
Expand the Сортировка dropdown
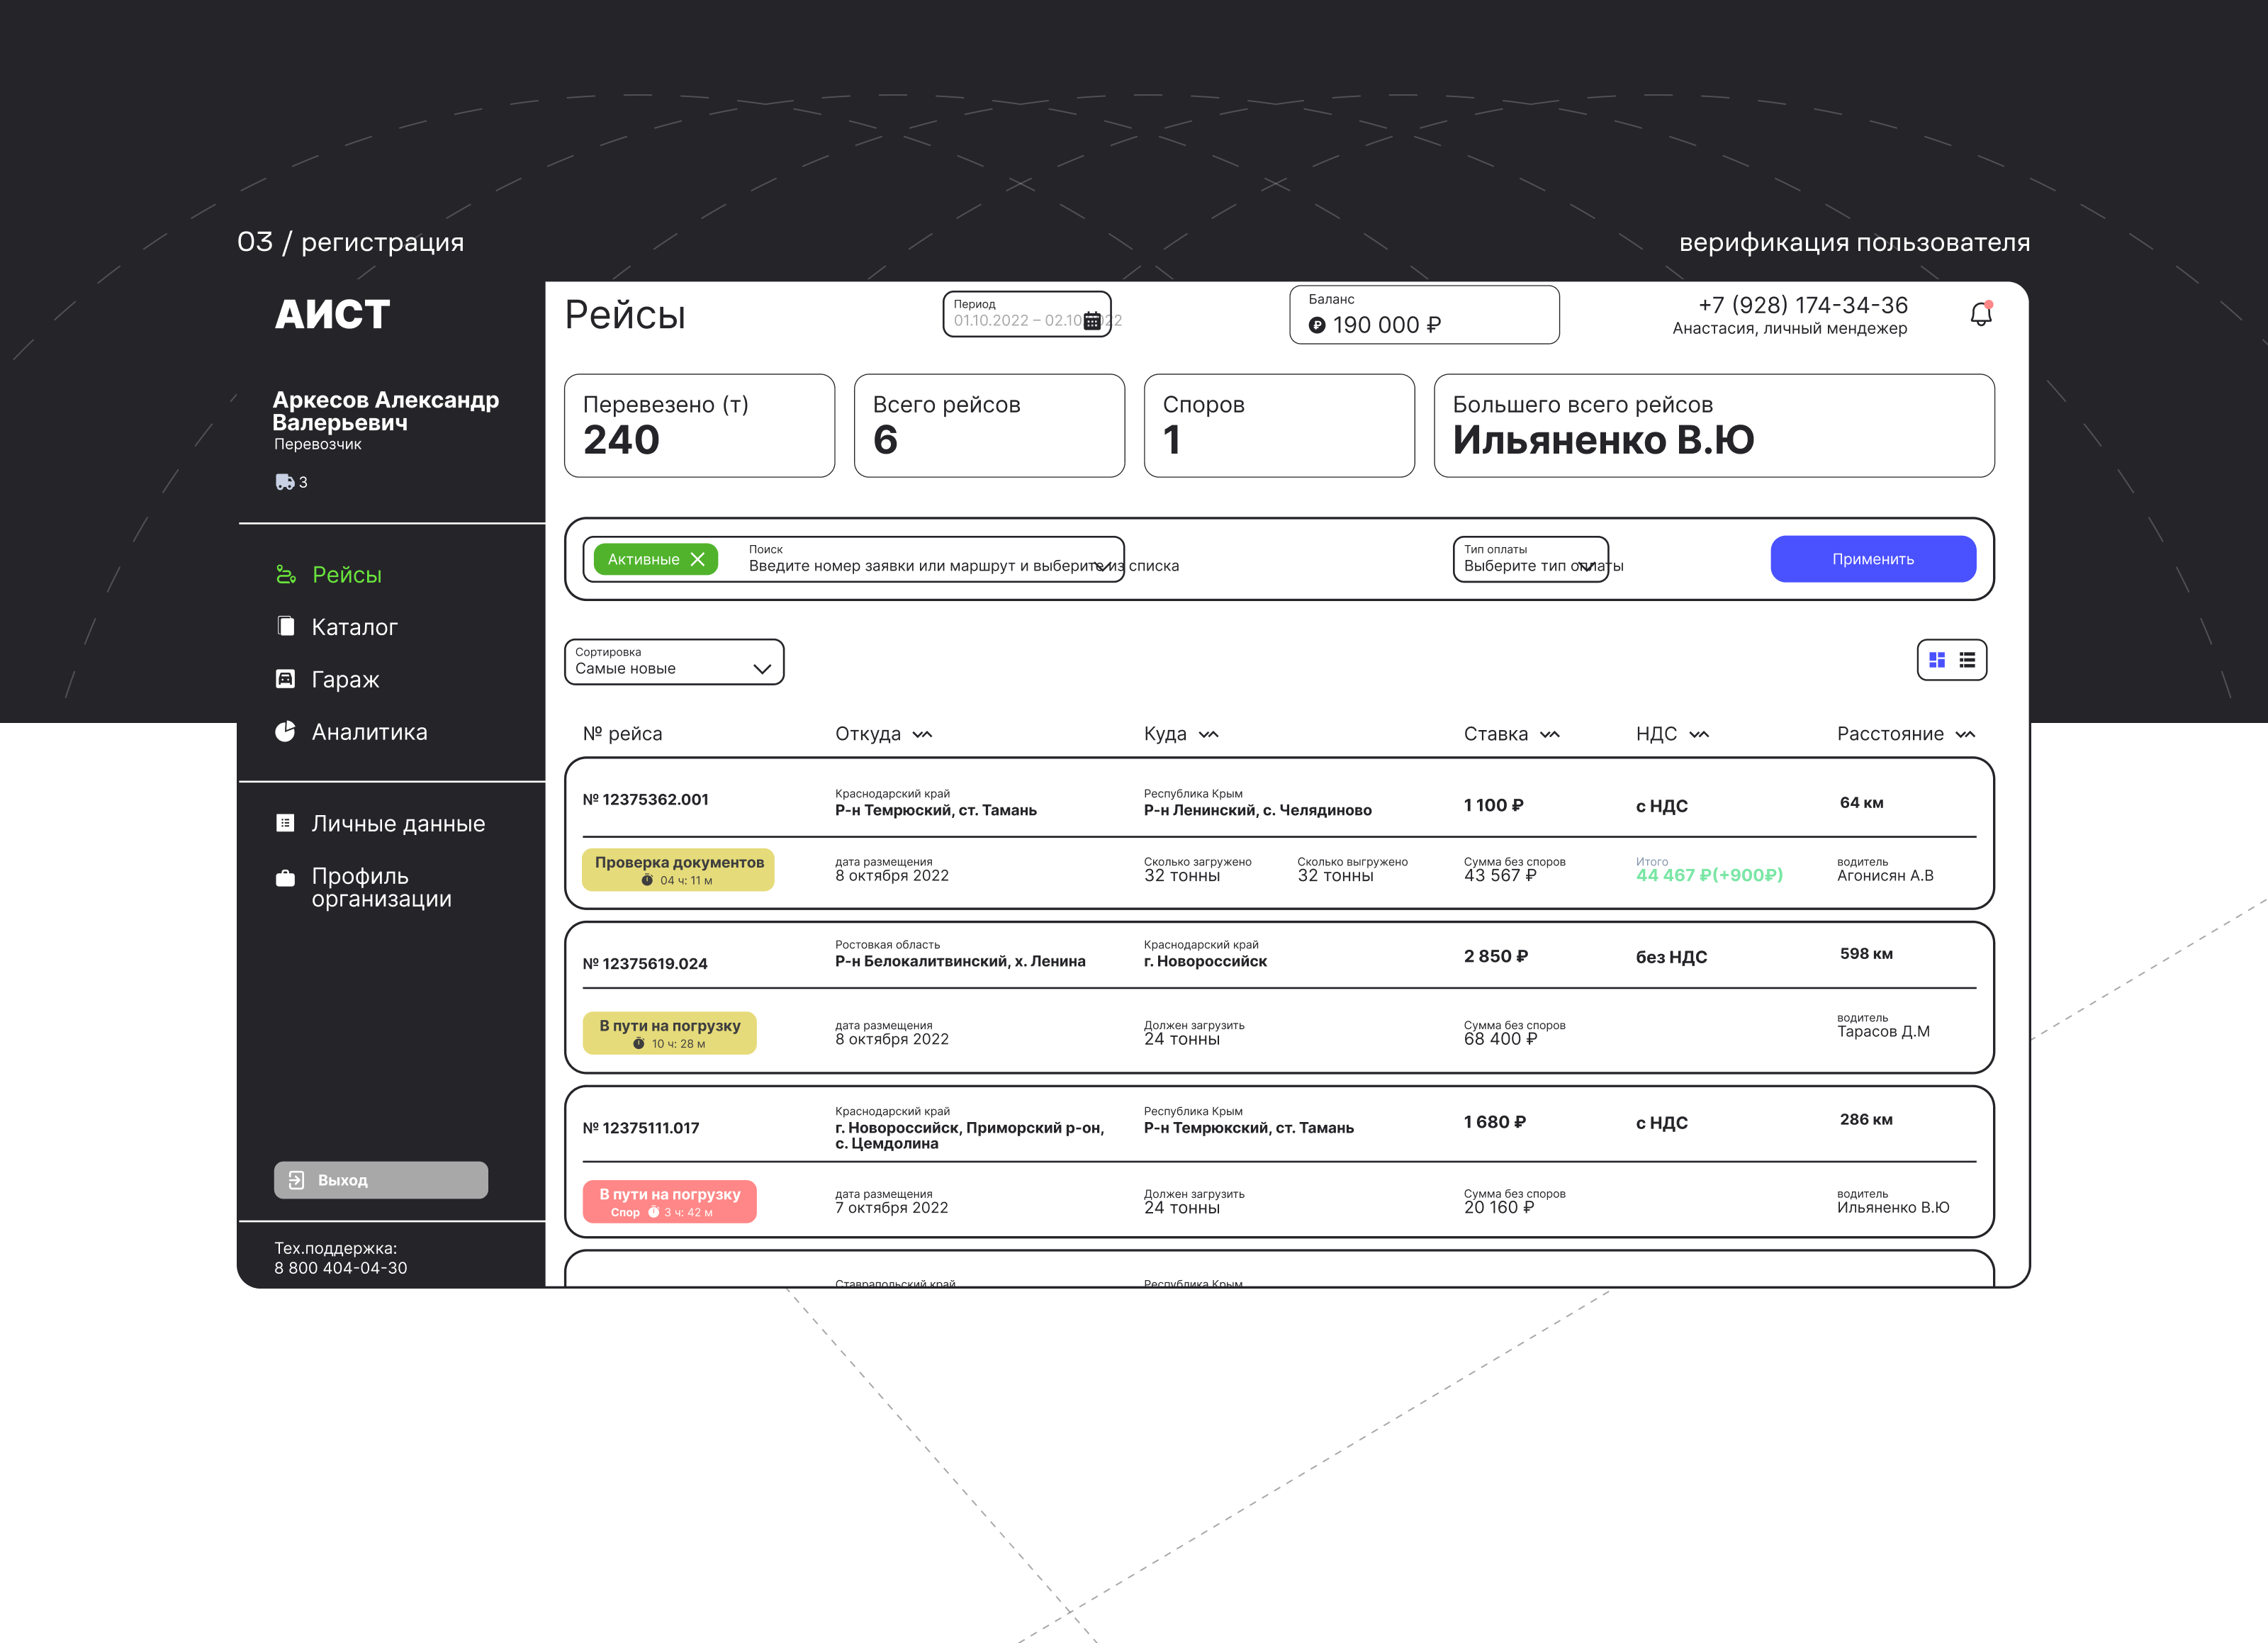[x=762, y=668]
